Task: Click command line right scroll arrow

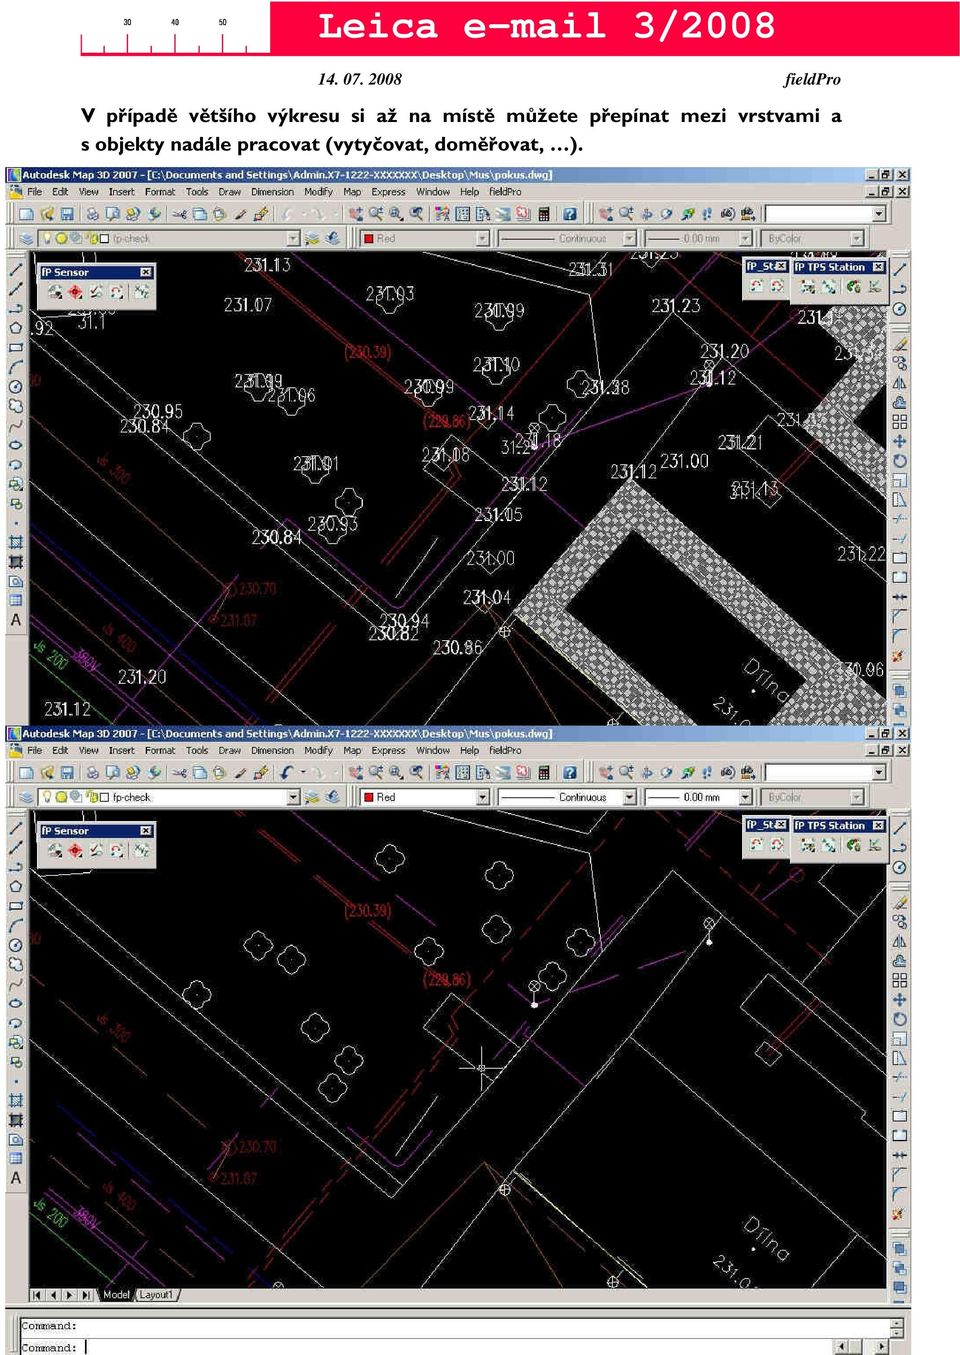Action: tap(881, 1347)
